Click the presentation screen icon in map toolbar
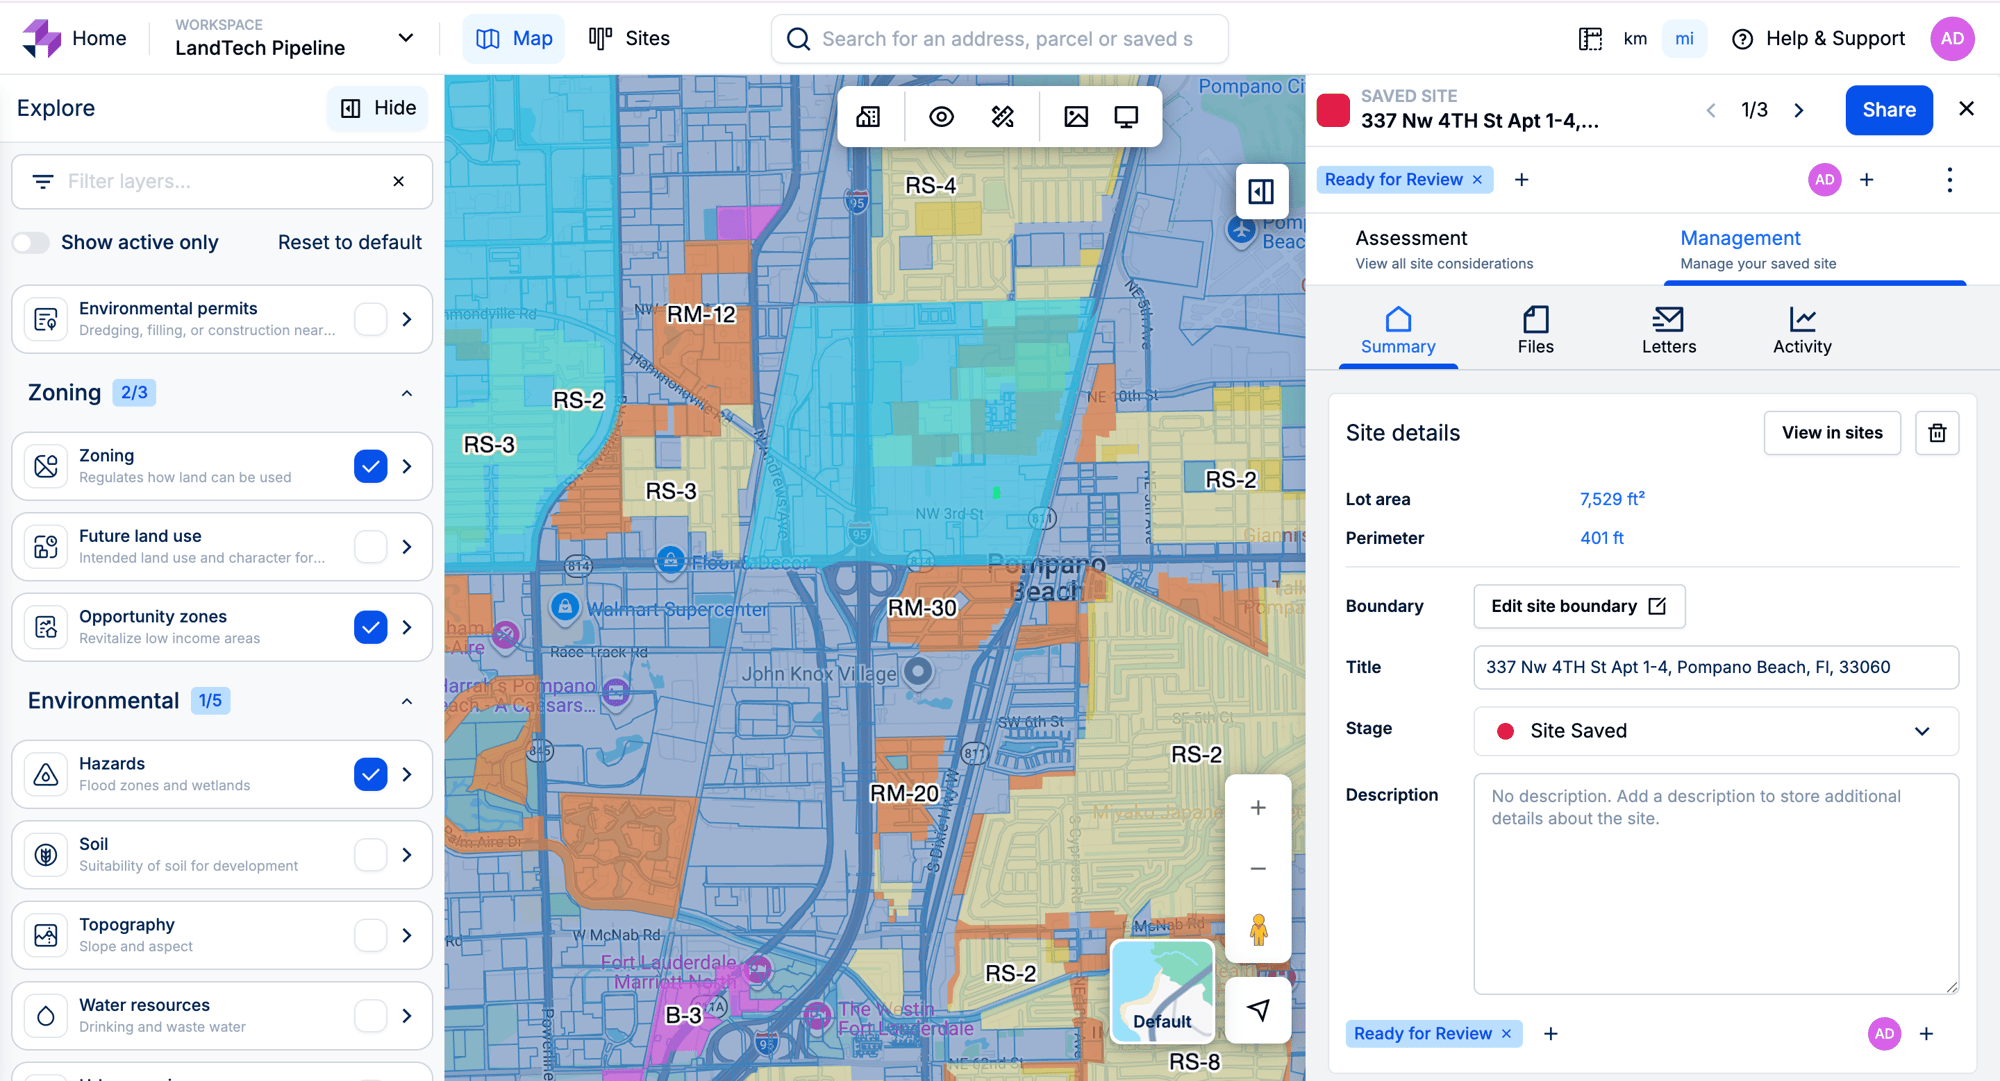Viewport: 2000px width, 1081px height. pos(1126,117)
